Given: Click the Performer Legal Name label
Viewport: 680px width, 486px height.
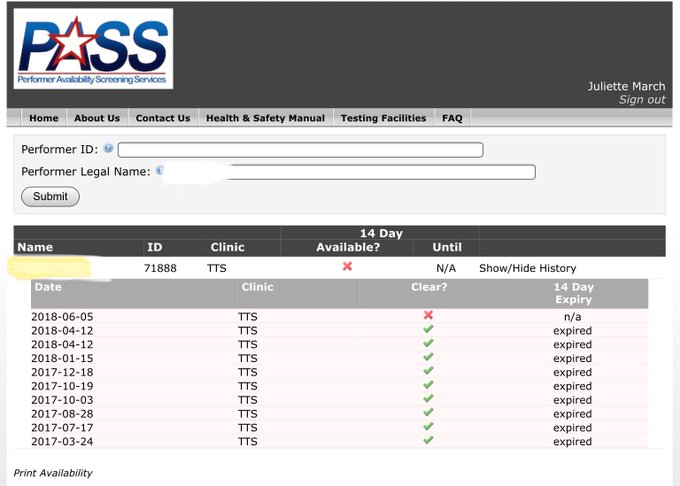Looking at the screenshot, I should [x=86, y=172].
